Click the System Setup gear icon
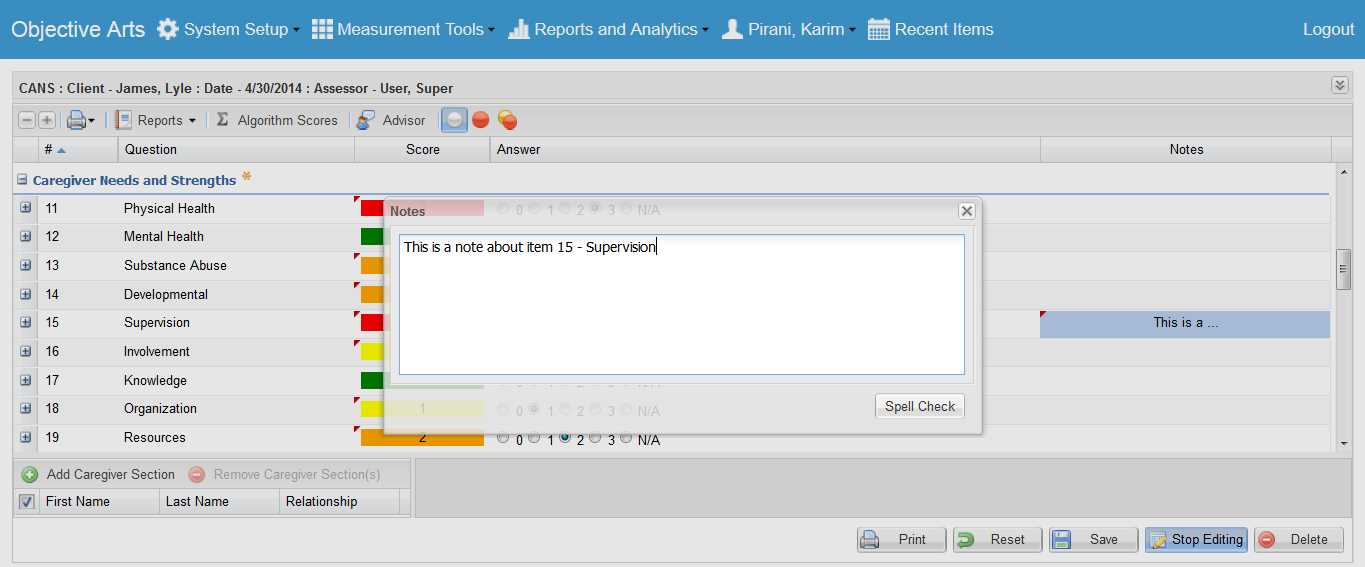The height and width of the screenshot is (567, 1365). (x=168, y=29)
